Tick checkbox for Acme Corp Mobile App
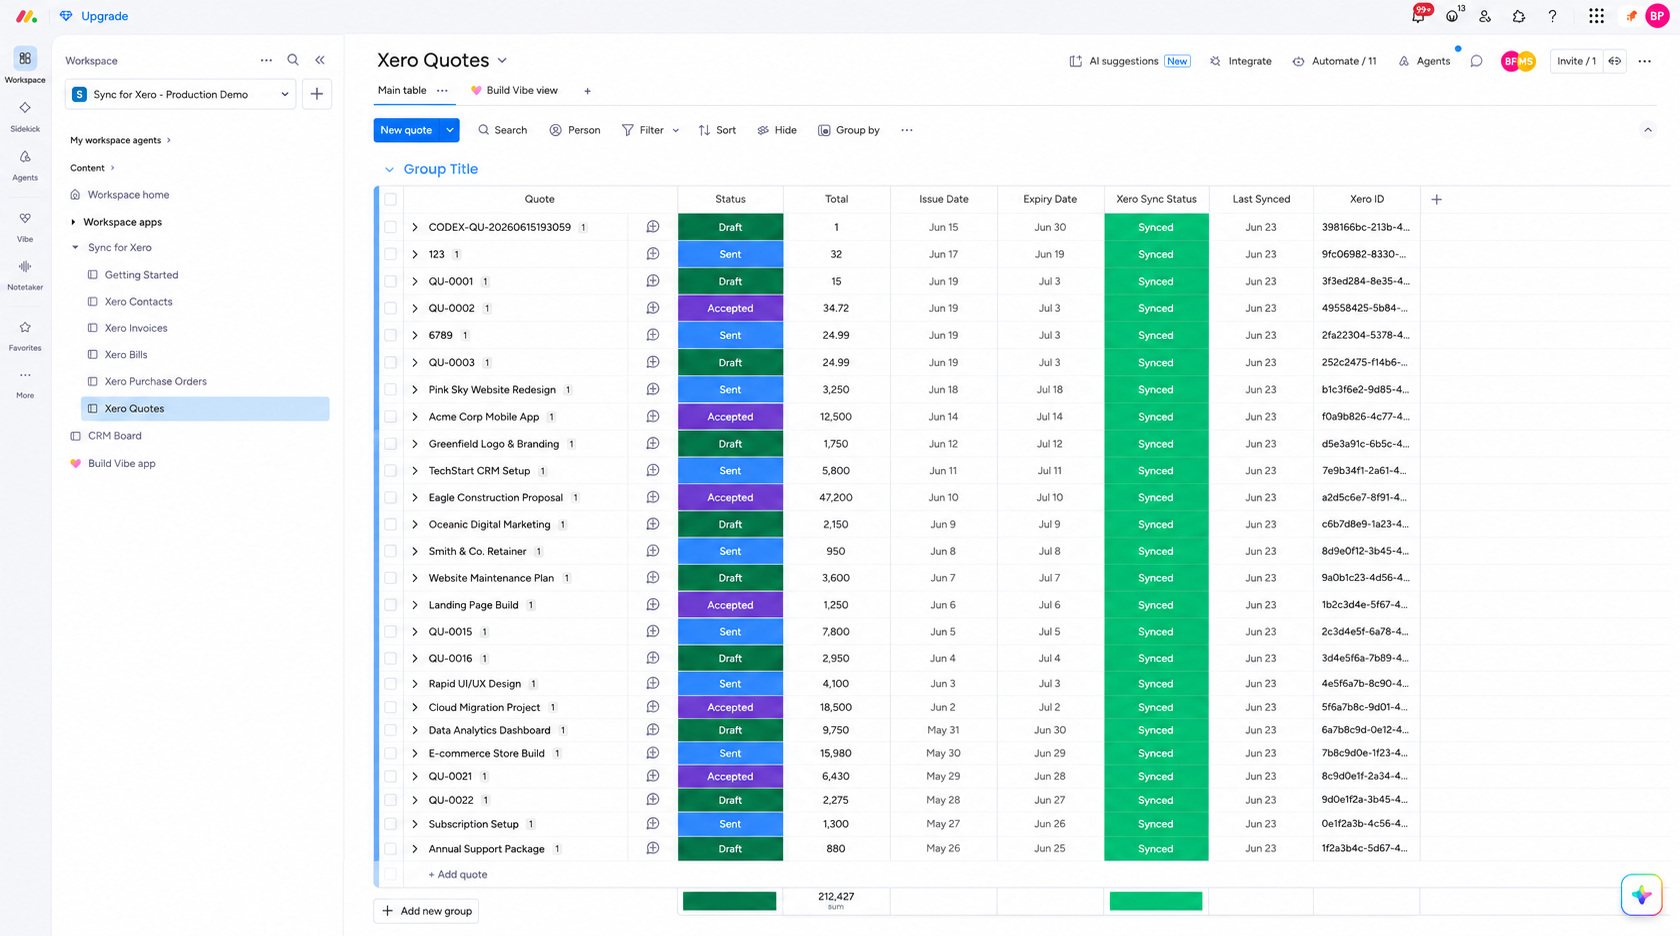 (x=391, y=416)
